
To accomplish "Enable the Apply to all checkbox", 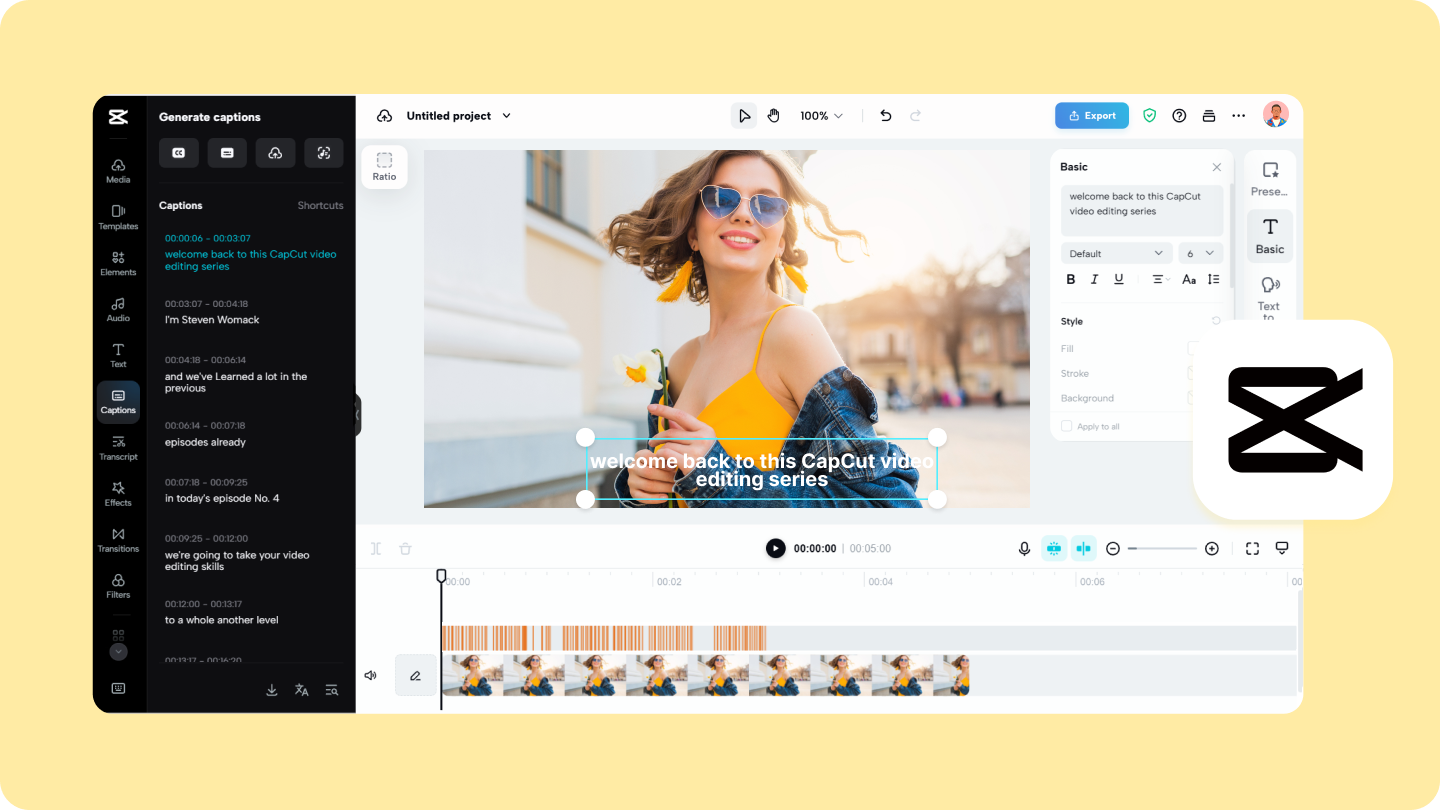I will (x=1066, y=426).
